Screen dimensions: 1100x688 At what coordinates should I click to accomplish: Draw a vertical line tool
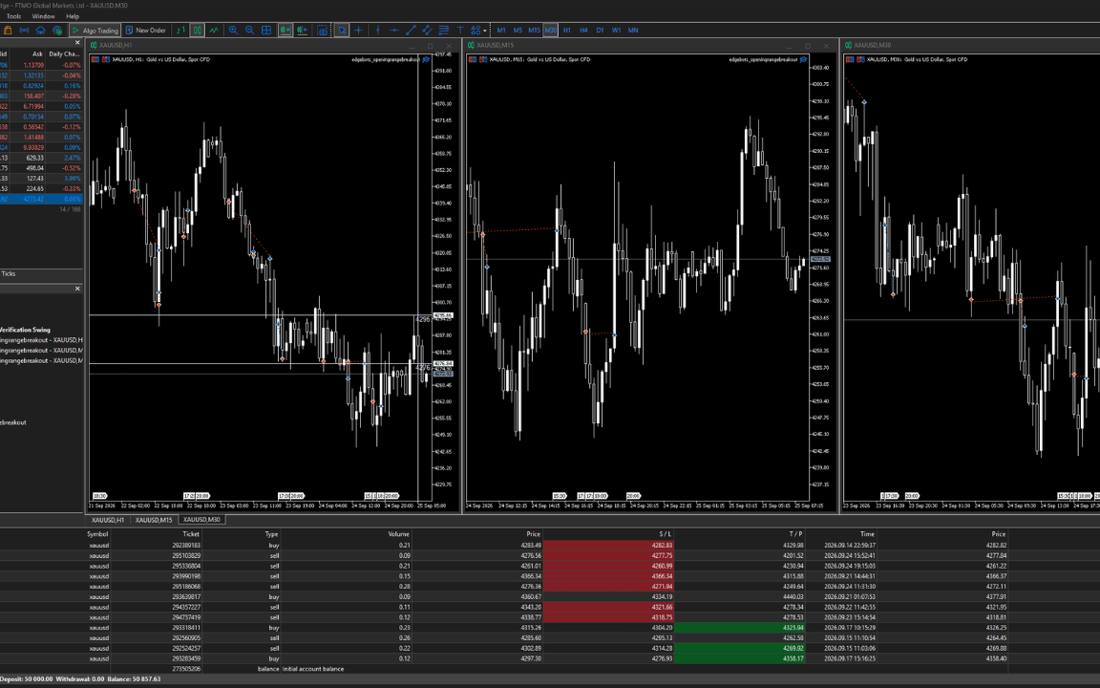click(x=379, y=30)
